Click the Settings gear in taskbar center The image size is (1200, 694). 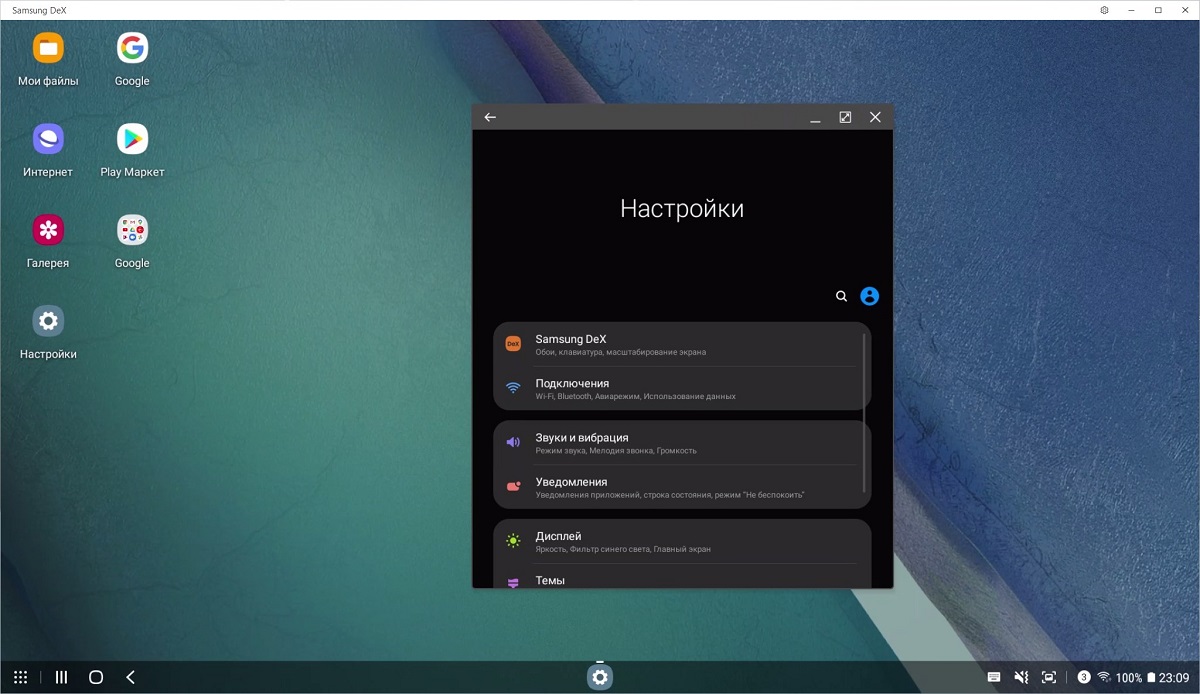point(599,677)
